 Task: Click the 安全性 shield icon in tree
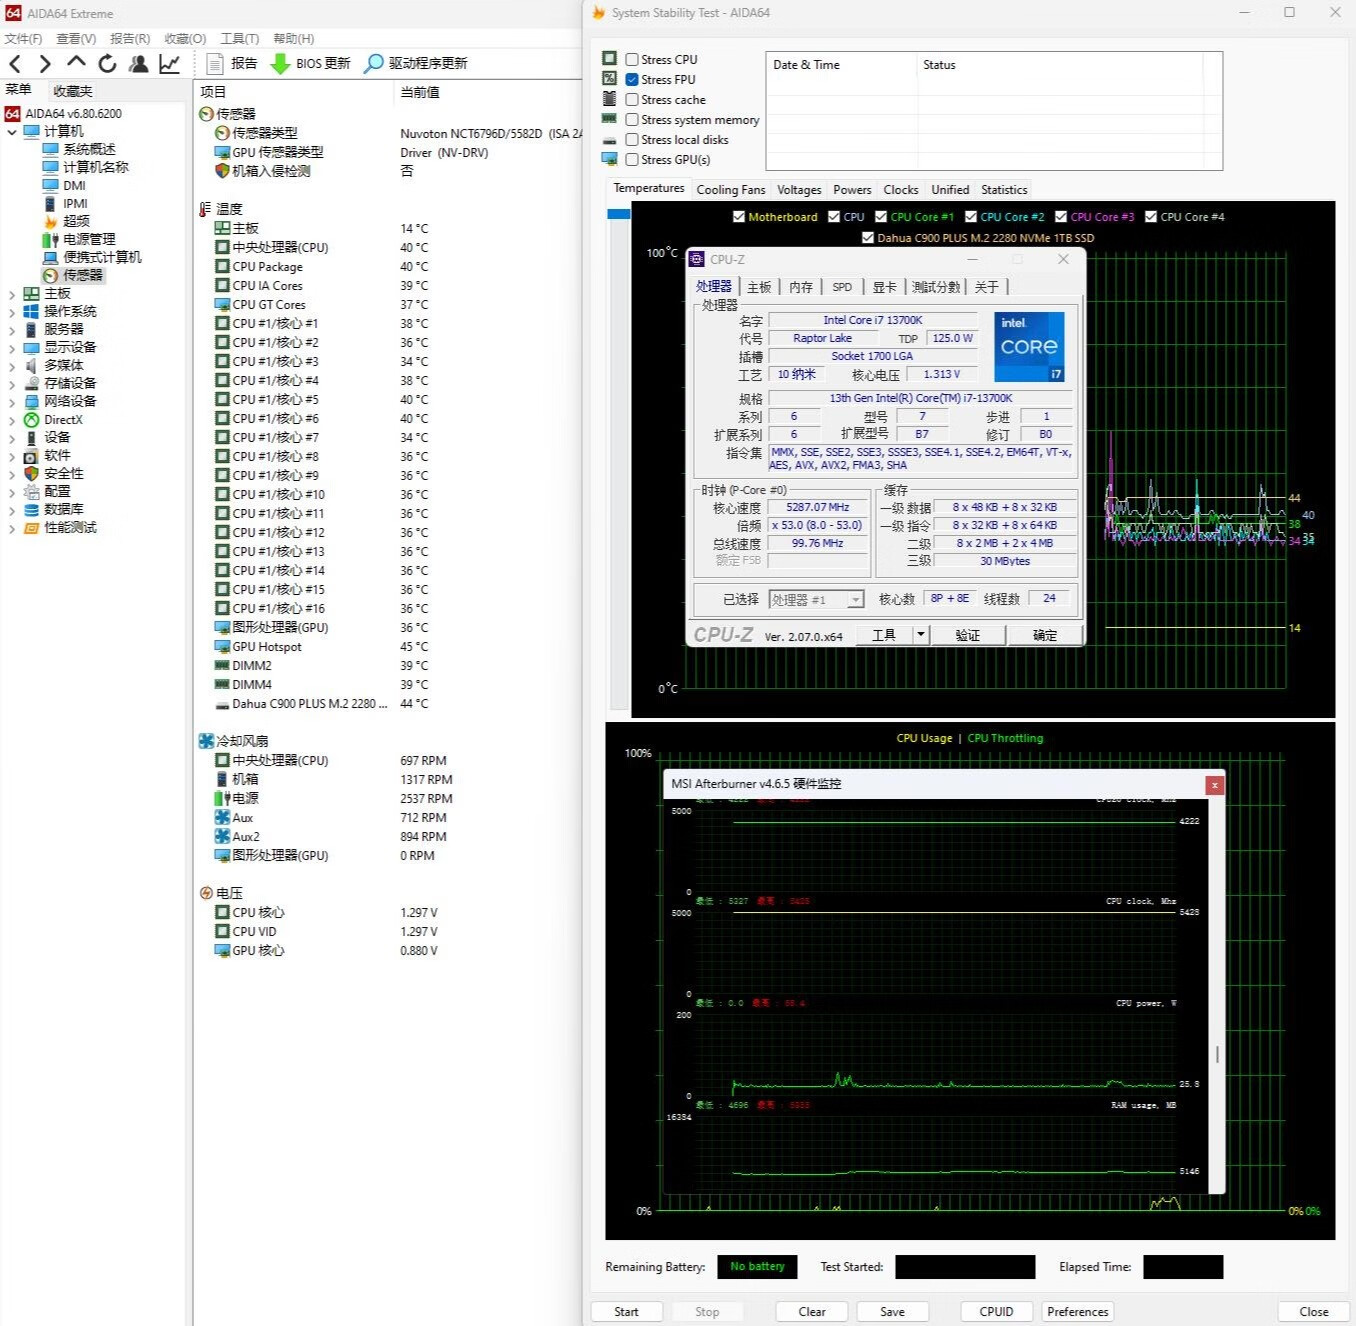tap(31, 473)
